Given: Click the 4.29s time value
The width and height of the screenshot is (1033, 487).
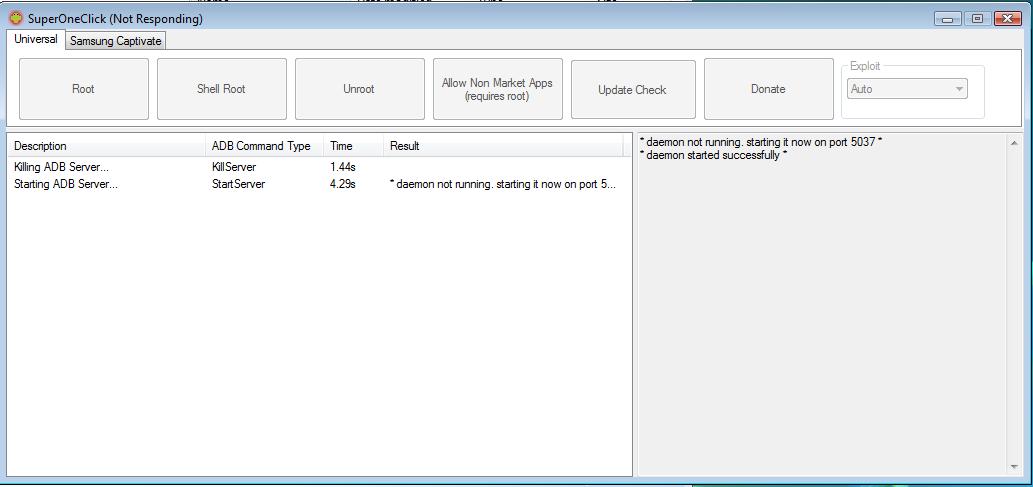Looking at the screenshot, I should pyautogui.click(x=343, y=185).
